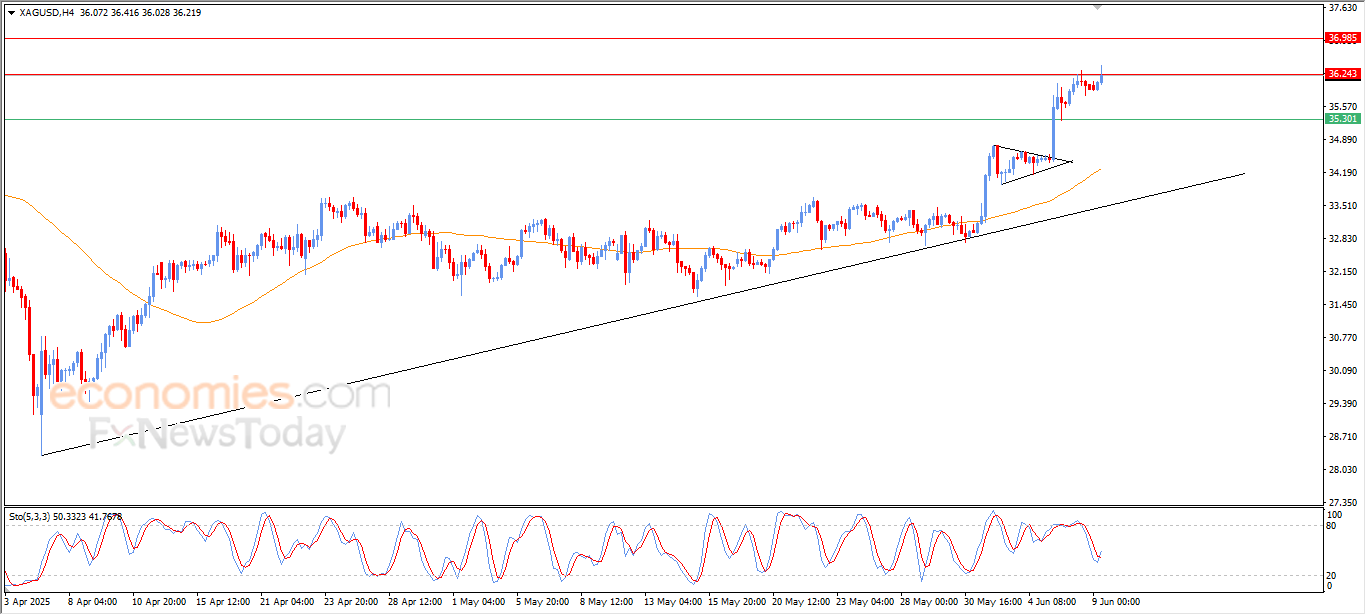The width and height of the screenshot is (1366, 615).
Task: Click the latest blue candlestick
Action: (1101, 78)
